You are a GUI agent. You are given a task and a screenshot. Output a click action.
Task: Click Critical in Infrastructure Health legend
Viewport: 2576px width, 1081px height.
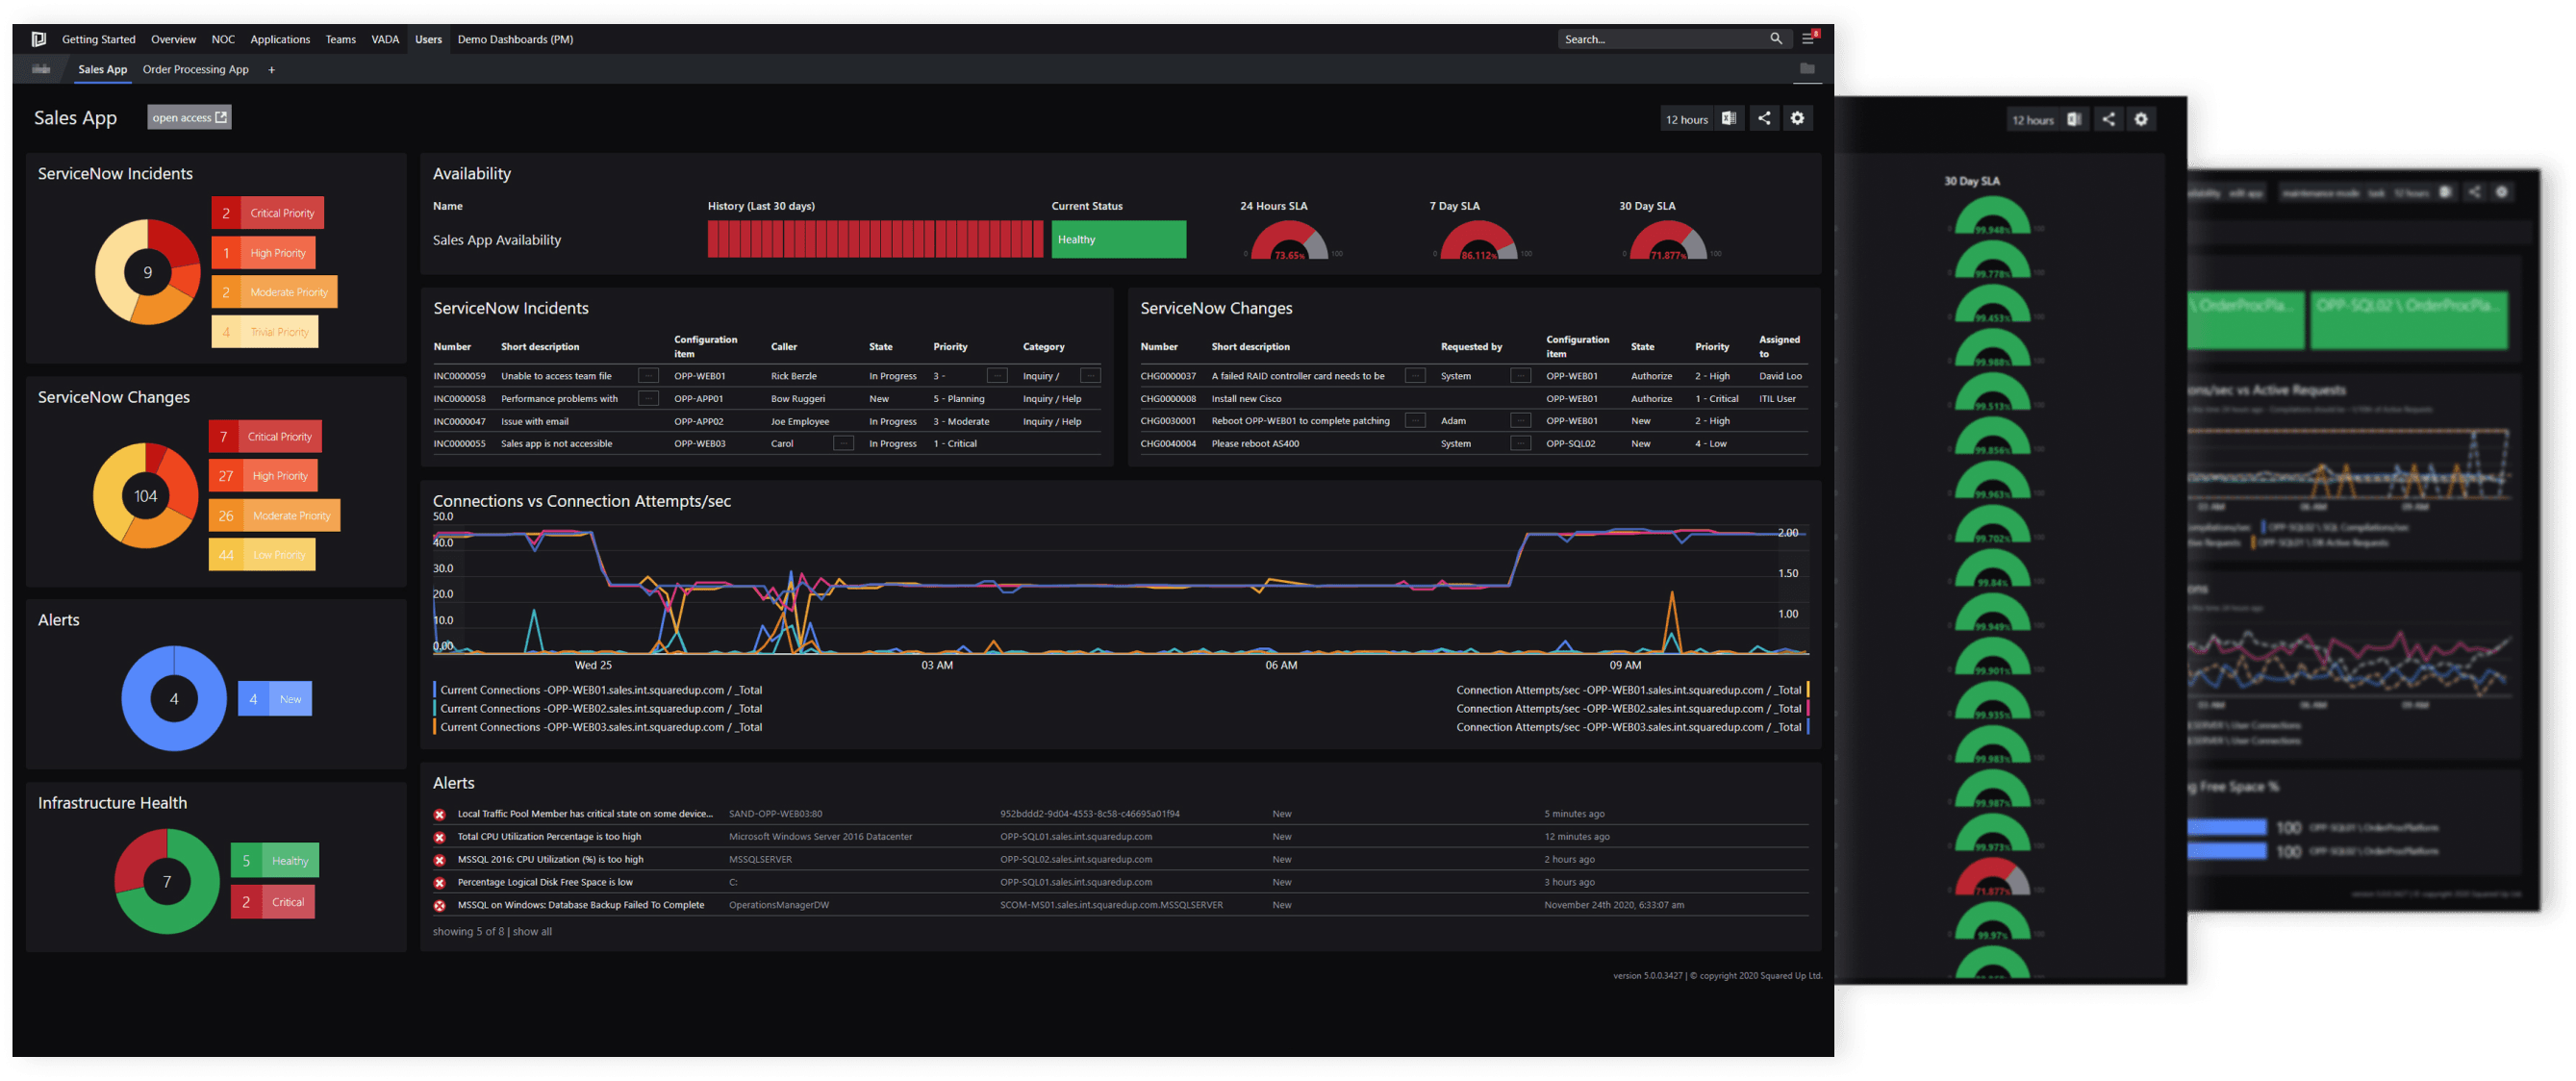pos(273,902)
